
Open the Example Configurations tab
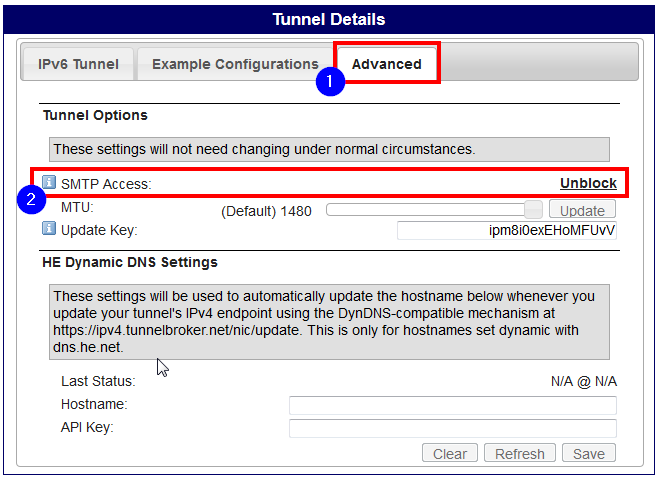235,64
